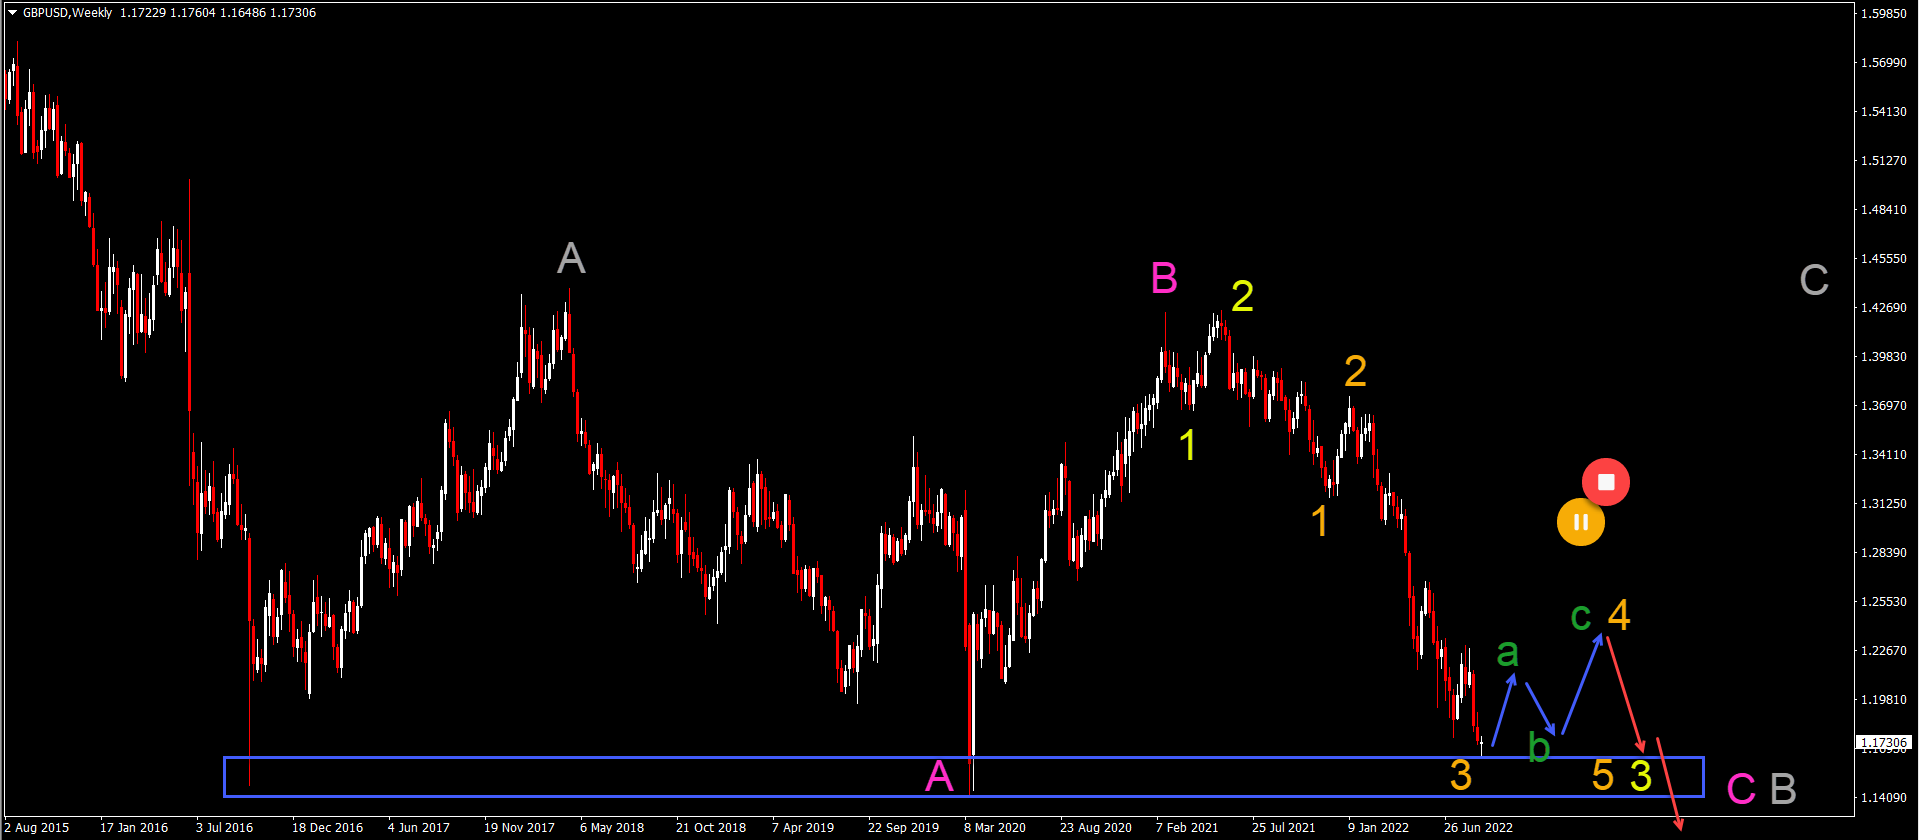Select the large grey C label

(x=1813, y=281)
